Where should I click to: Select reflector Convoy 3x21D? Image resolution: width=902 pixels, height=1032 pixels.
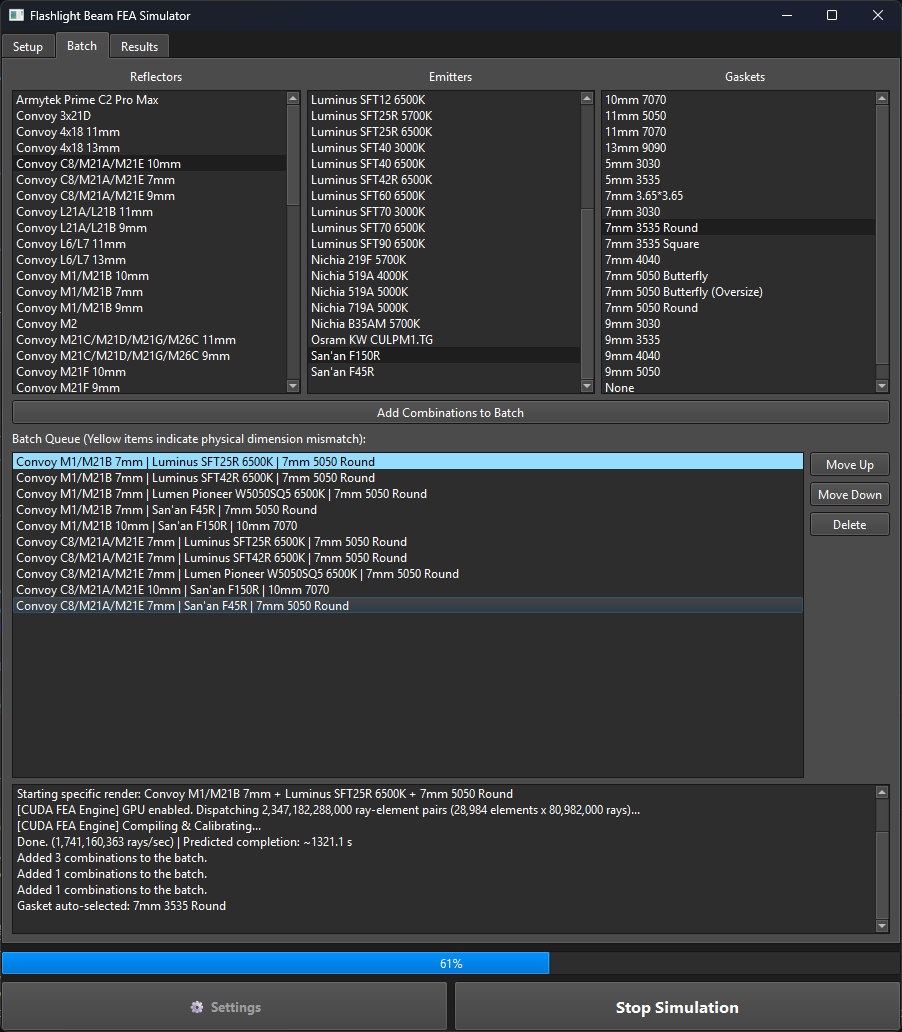pos(149,116)
